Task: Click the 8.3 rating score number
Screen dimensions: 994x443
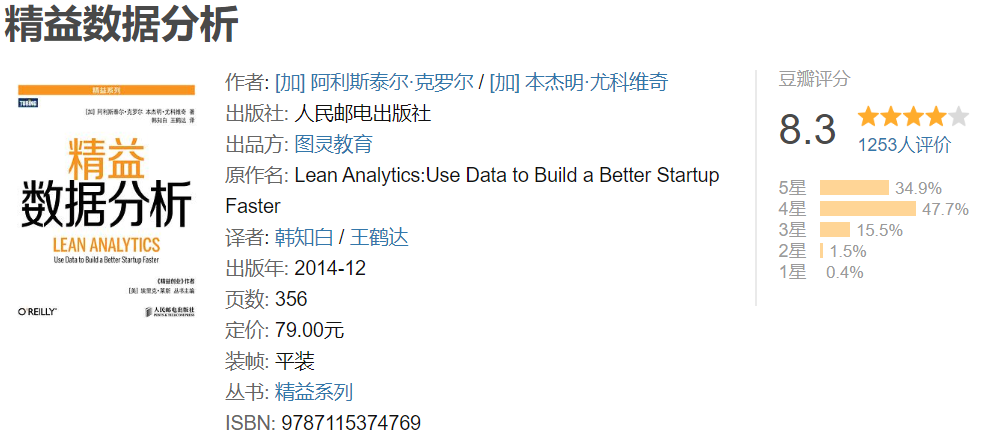Action: click(807, 131)
